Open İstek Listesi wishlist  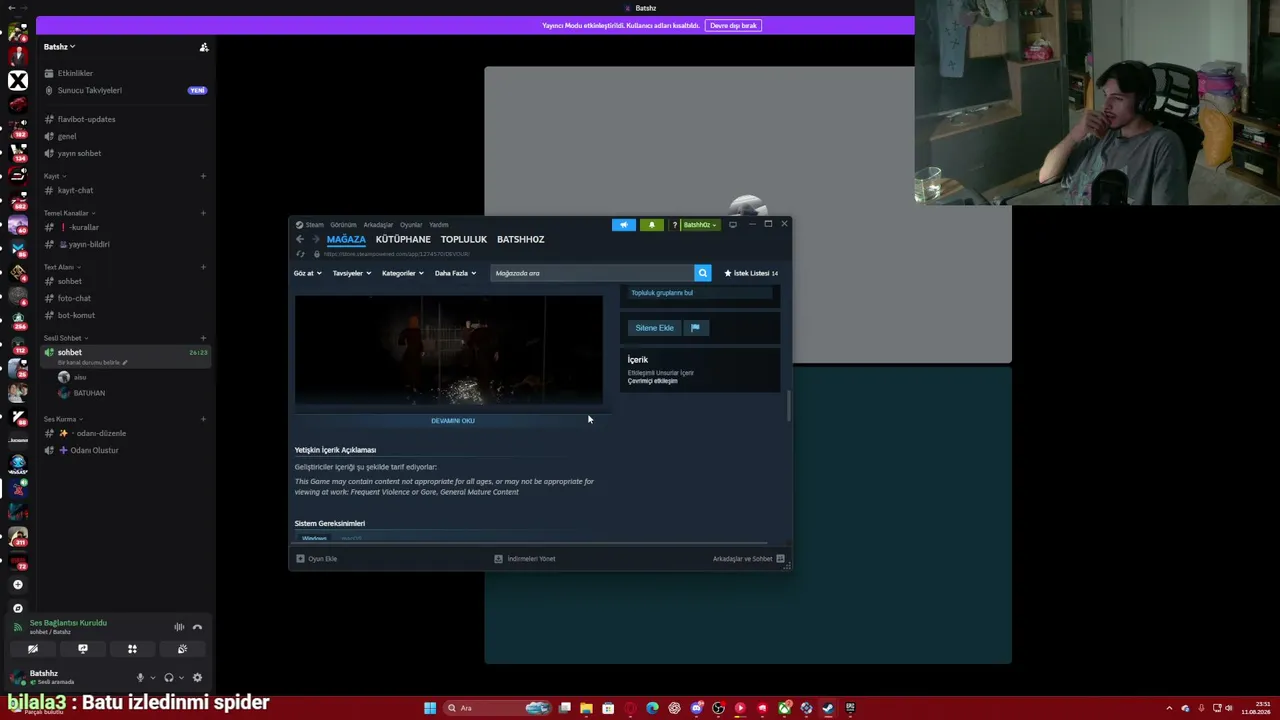pos(751,273)
